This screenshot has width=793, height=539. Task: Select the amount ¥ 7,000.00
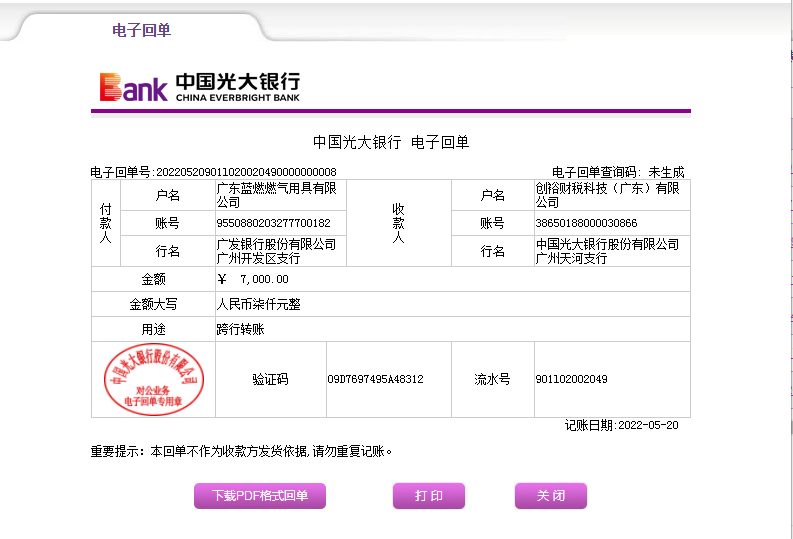253,279
